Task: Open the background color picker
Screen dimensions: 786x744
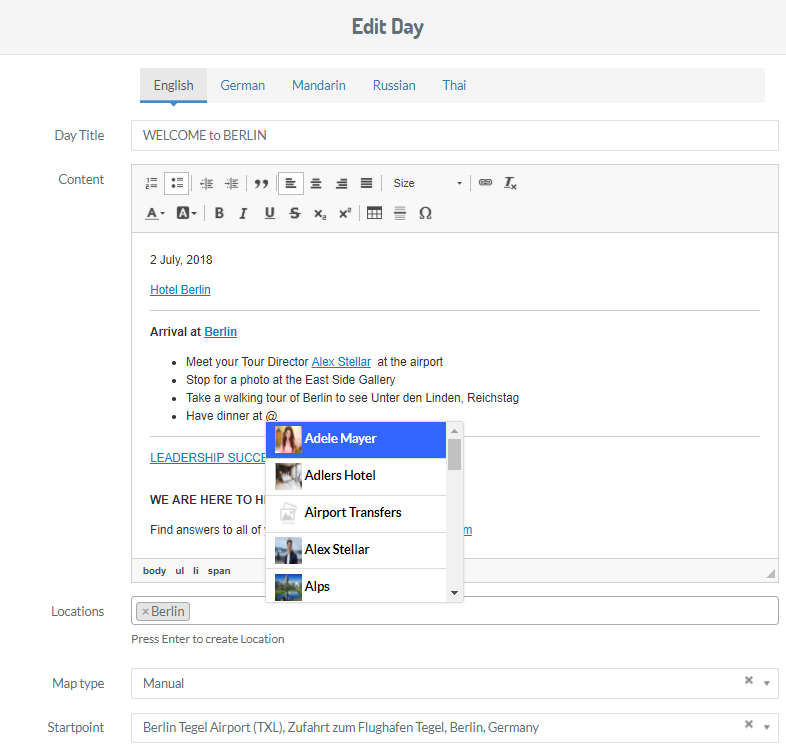Action: tap(186, 214)
